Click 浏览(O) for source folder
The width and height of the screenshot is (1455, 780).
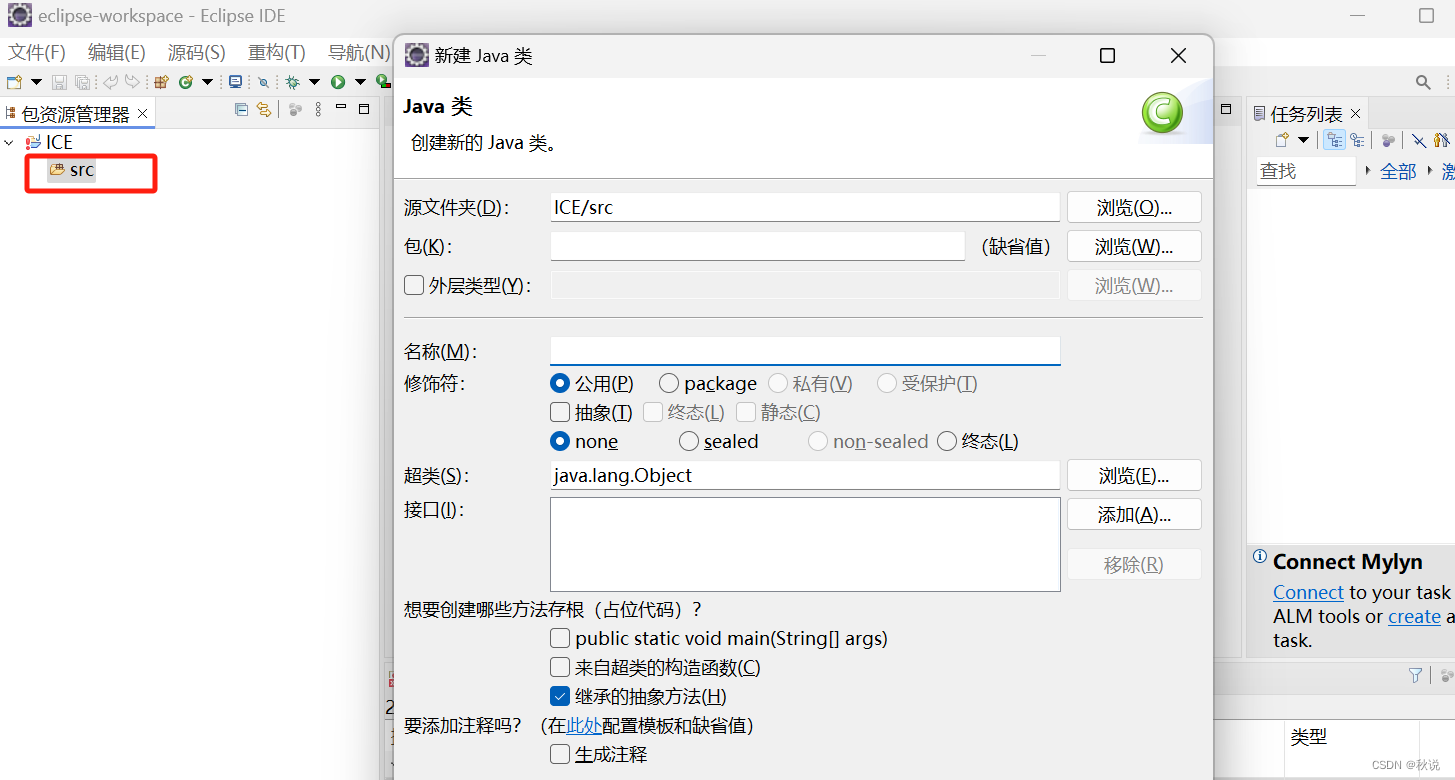tap(1134, 207)
